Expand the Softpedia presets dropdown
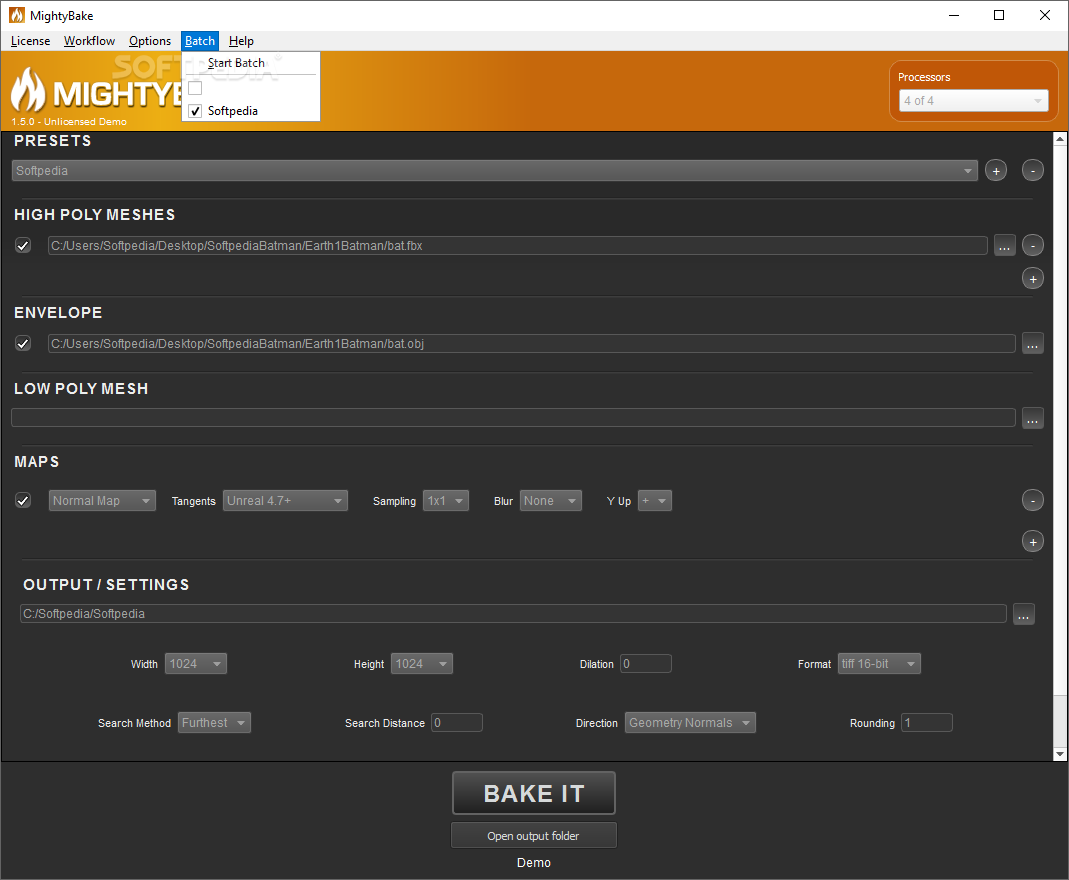This screenshot has height=880, width=1069. (x=494, y=170)
